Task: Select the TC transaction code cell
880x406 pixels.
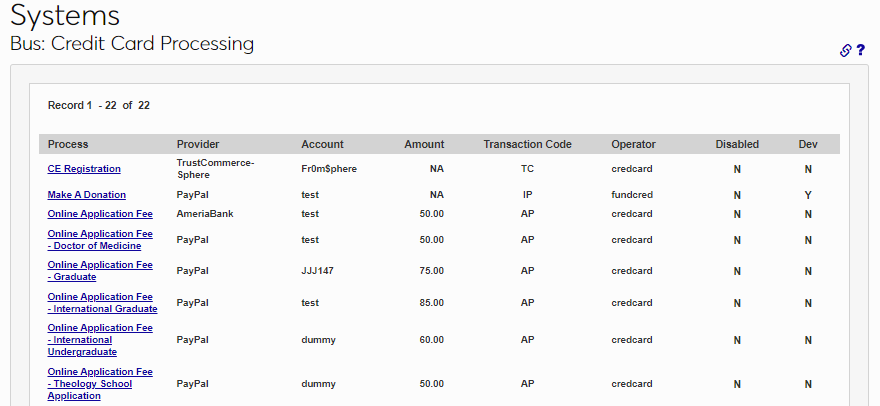Action: (527, 169)
